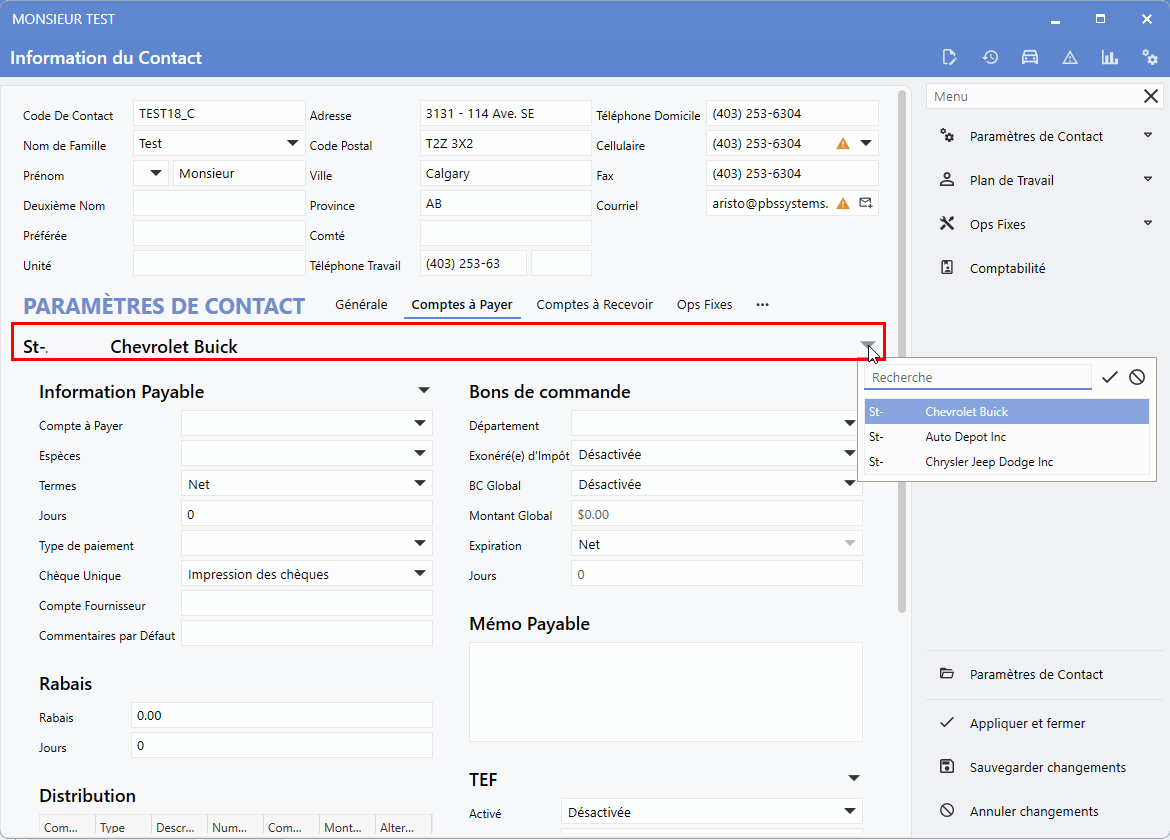Expand Ops Fixes menu chevron
This screenshot has height=840, width=1170.
(1148, 223)
